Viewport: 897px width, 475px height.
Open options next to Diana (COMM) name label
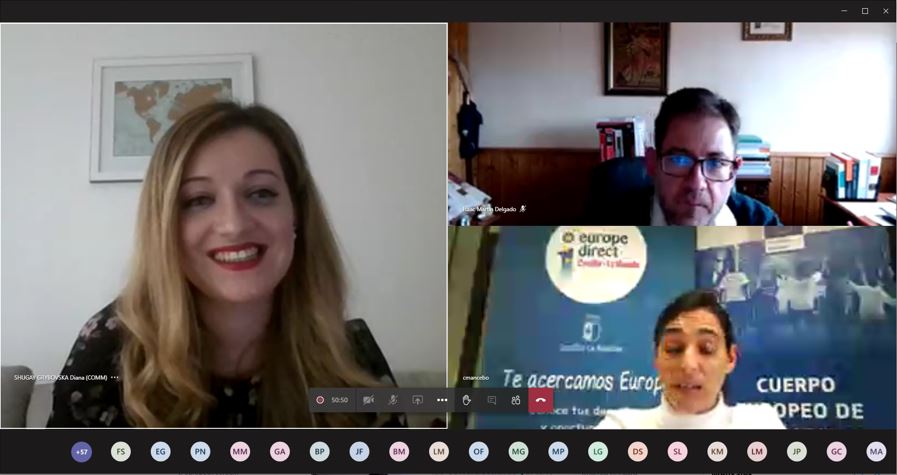[x=115, y=378]
